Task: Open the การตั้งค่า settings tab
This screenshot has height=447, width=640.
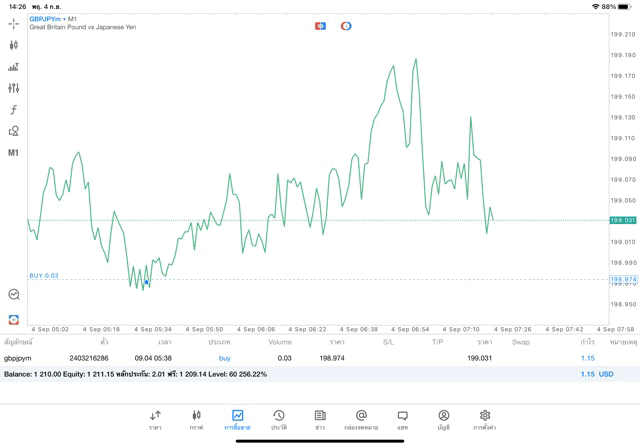Action: pos(485,419)
